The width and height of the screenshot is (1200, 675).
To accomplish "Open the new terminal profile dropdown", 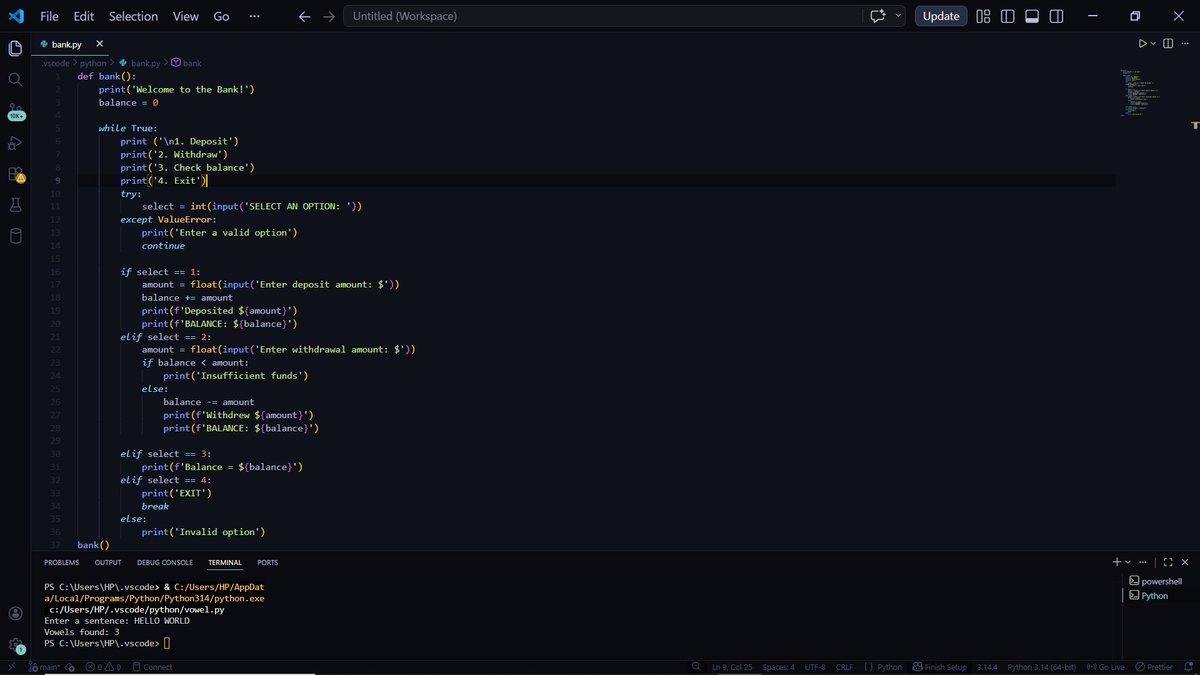I will click(1128, 563).
